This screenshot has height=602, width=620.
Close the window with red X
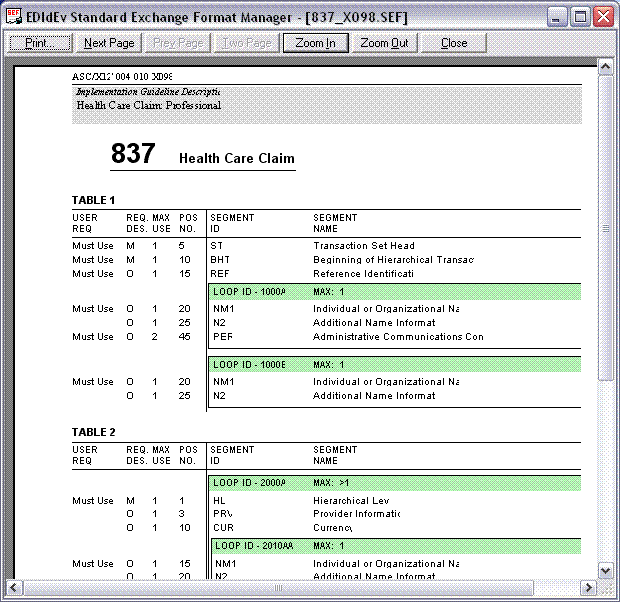[603, 17]
